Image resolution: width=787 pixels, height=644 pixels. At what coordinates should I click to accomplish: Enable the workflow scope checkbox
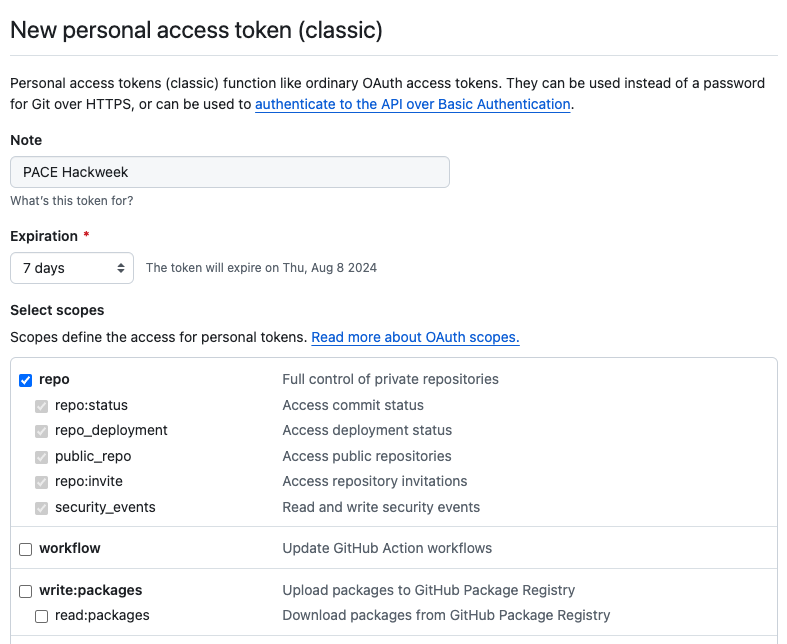(x=26, y=549)
